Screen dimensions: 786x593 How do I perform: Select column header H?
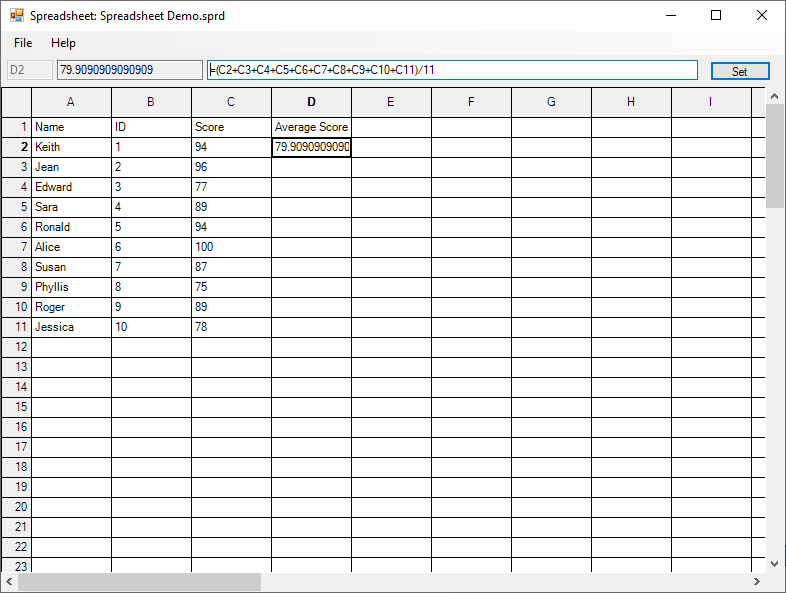point(631,102)
